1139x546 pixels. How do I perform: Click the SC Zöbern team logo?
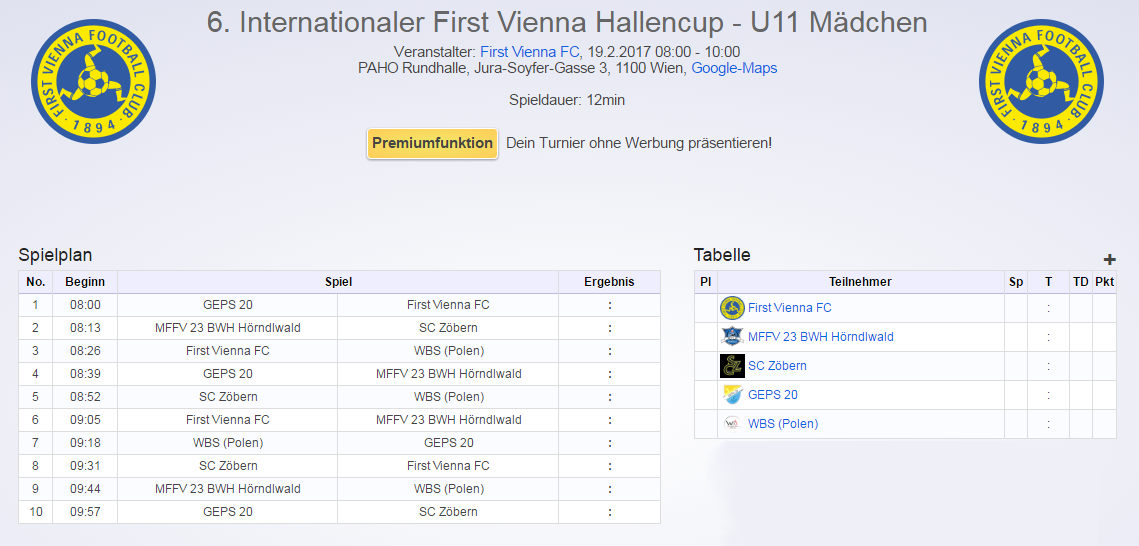click(x=732, y=366)
